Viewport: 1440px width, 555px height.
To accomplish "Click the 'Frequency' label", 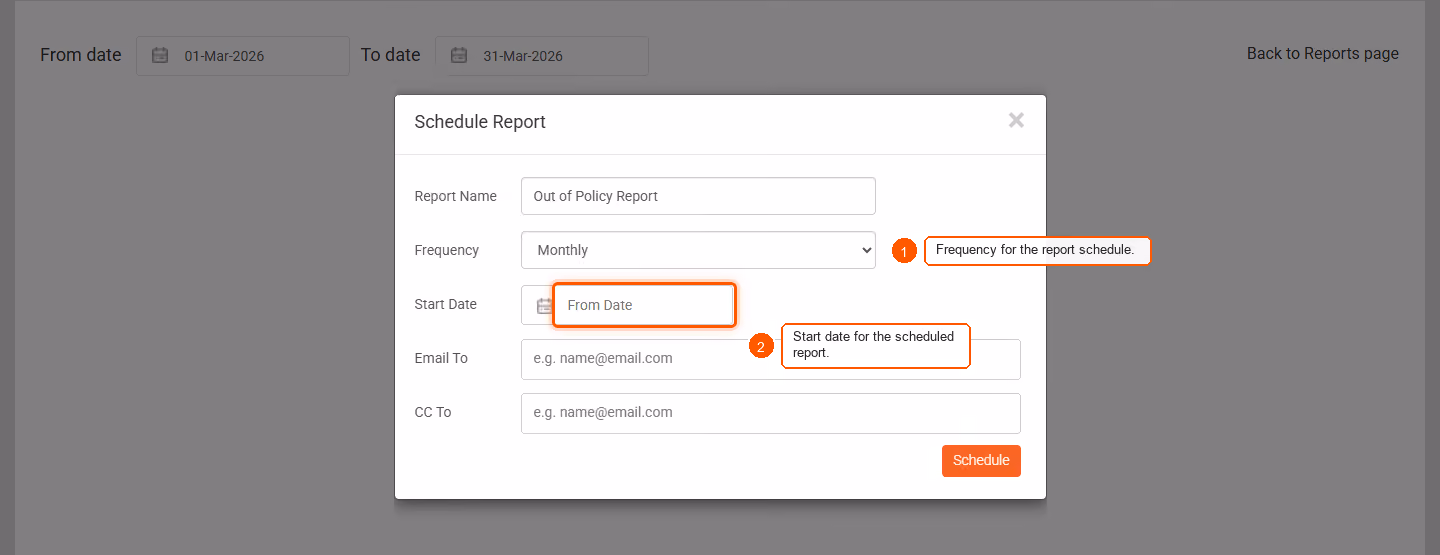I will 446,250.
